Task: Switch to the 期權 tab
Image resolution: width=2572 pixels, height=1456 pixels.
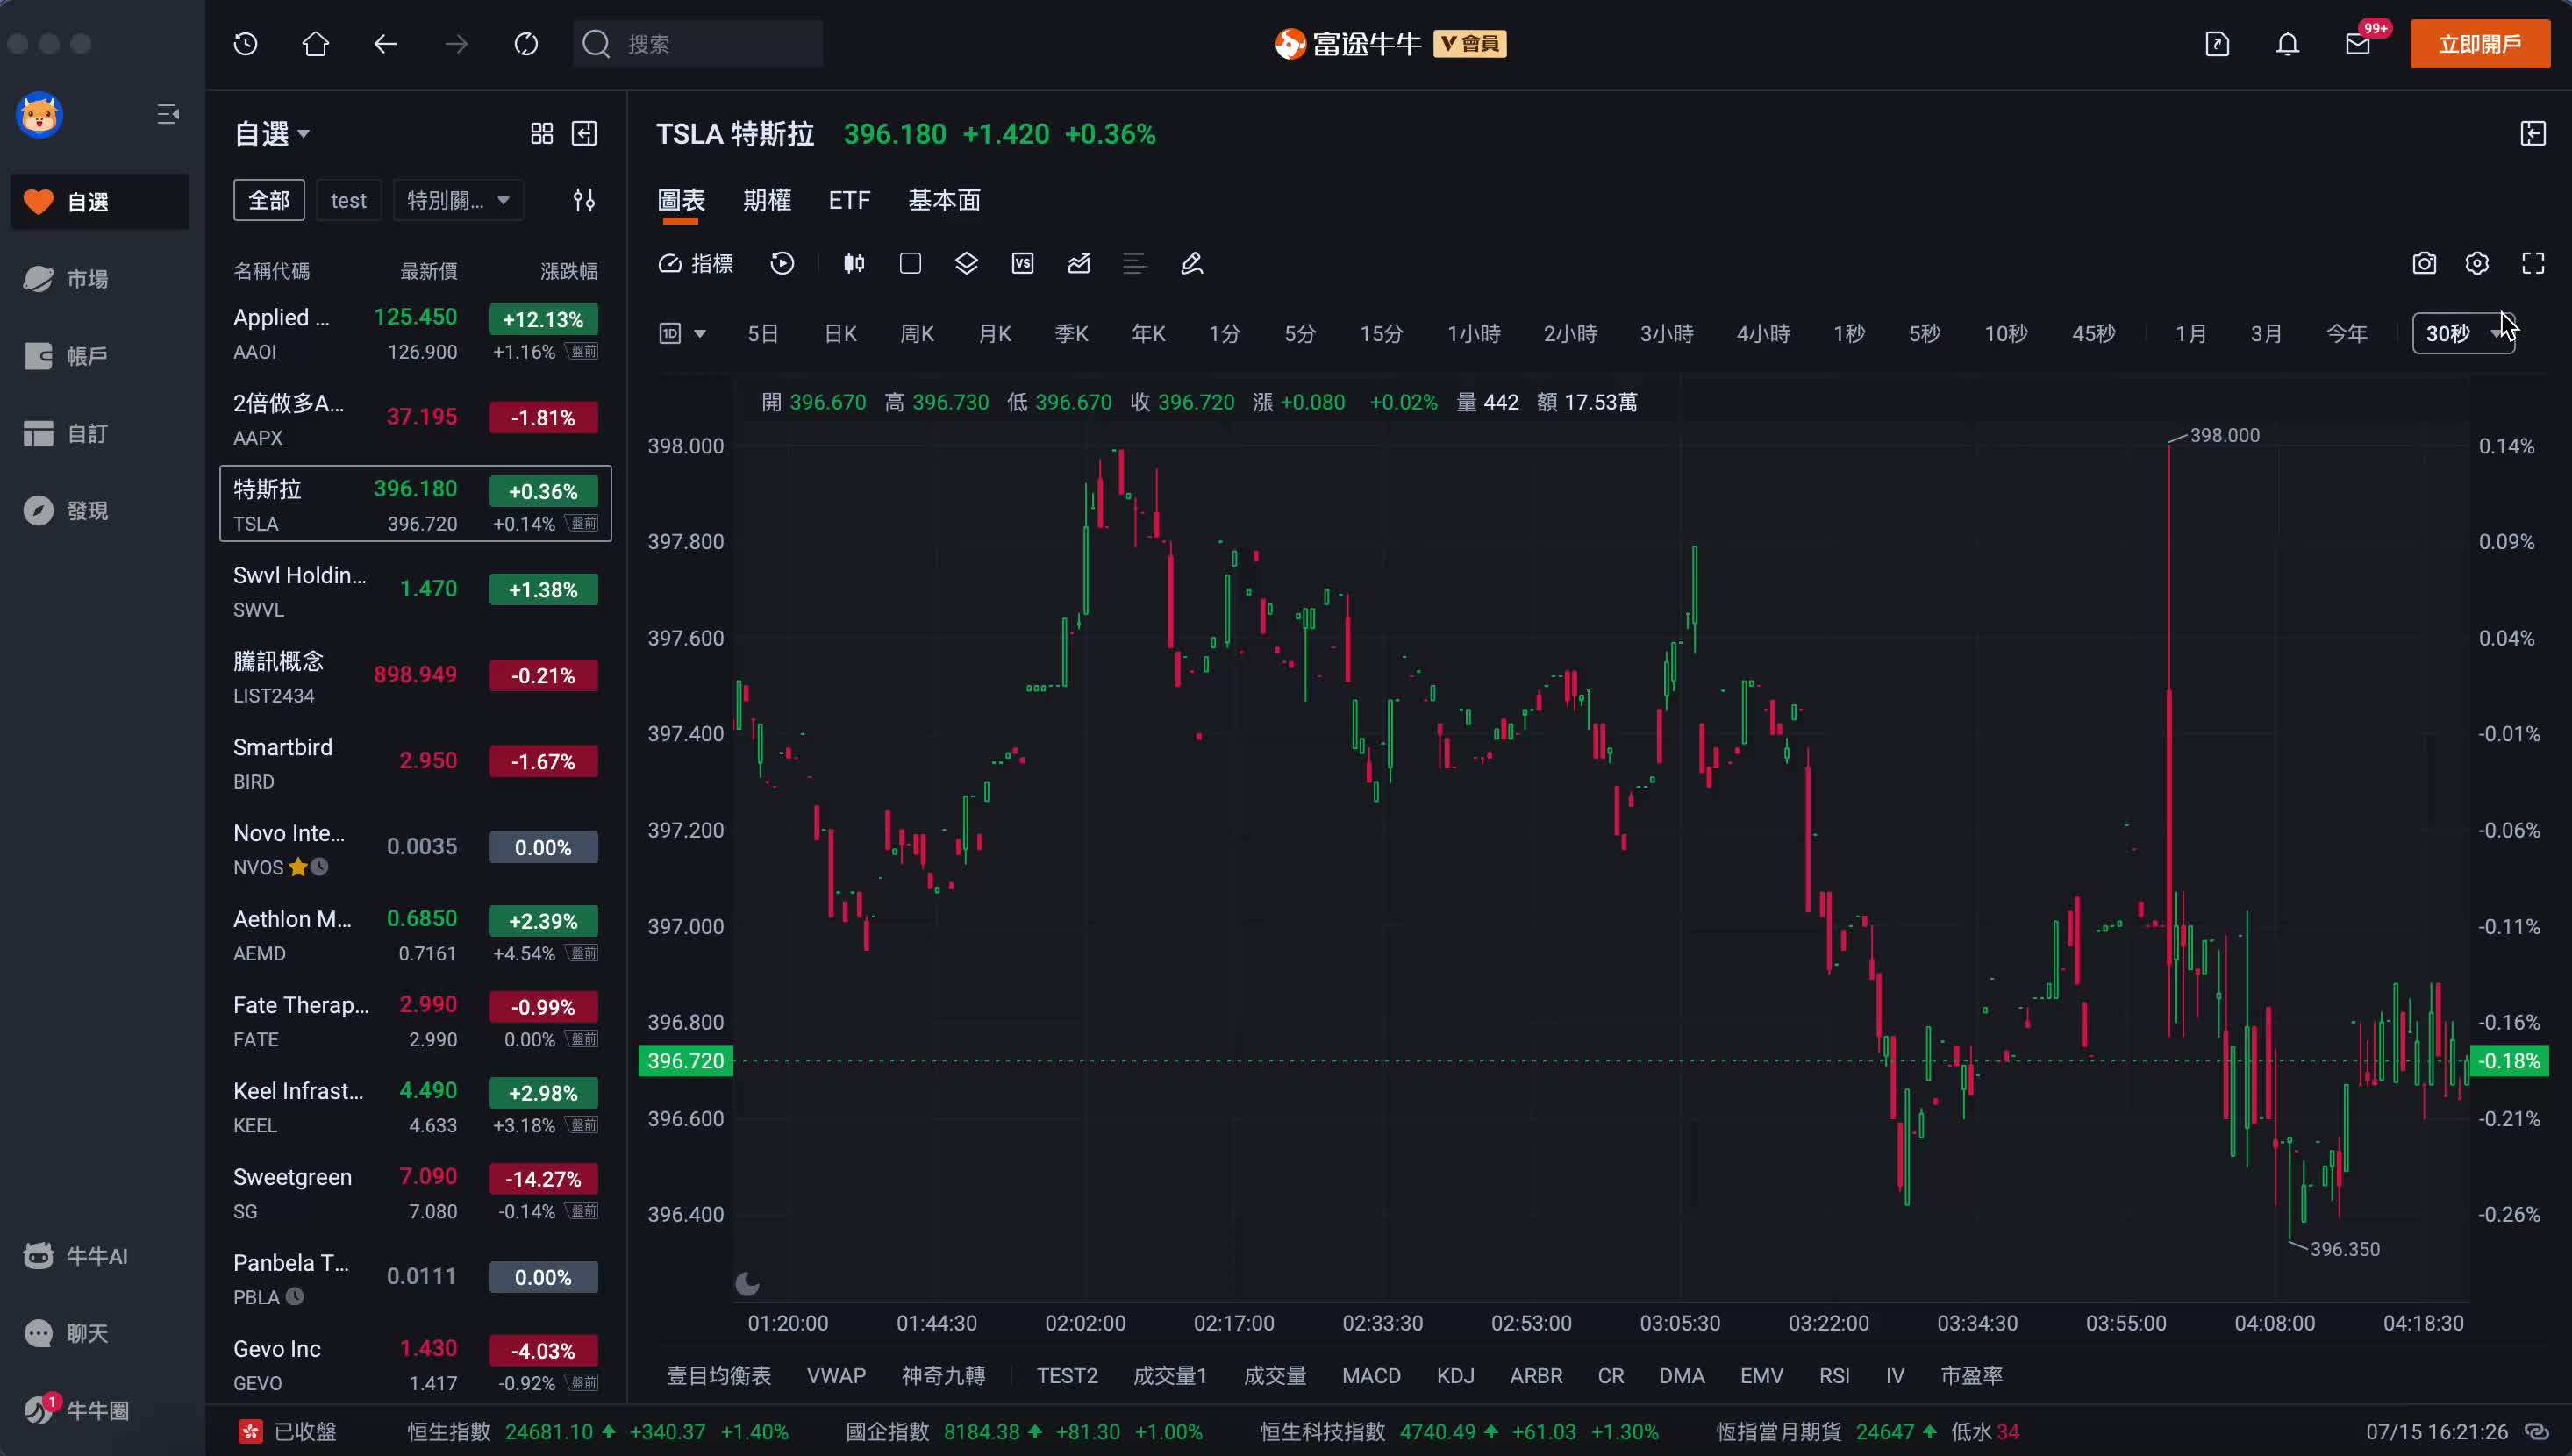Action: 767,200
